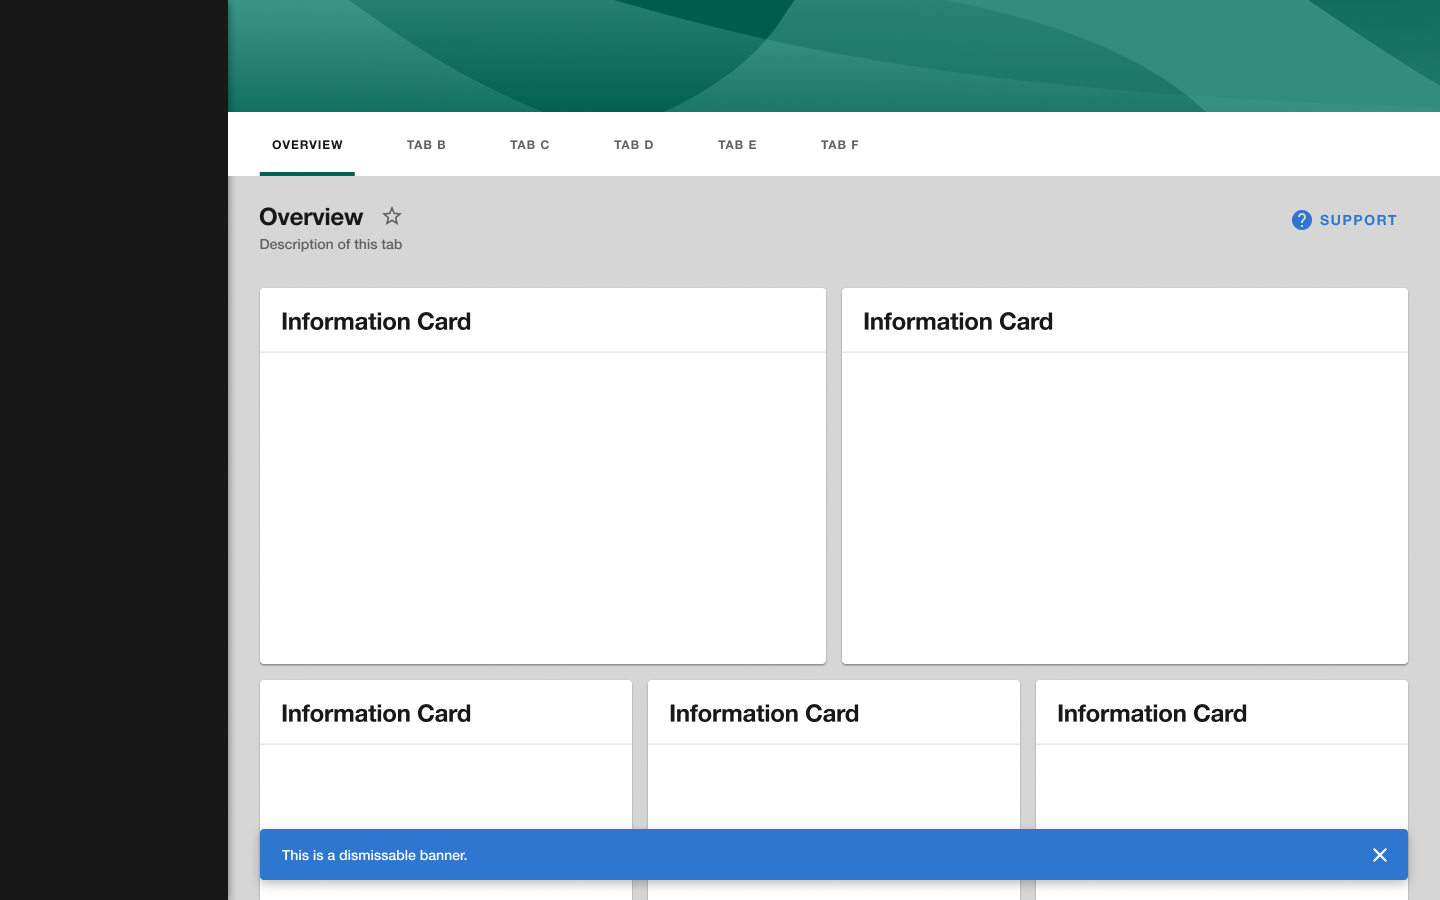Viewport: 1440px width, 900px height.
Task: Switch to Tab C
Action: pos(529,144)
